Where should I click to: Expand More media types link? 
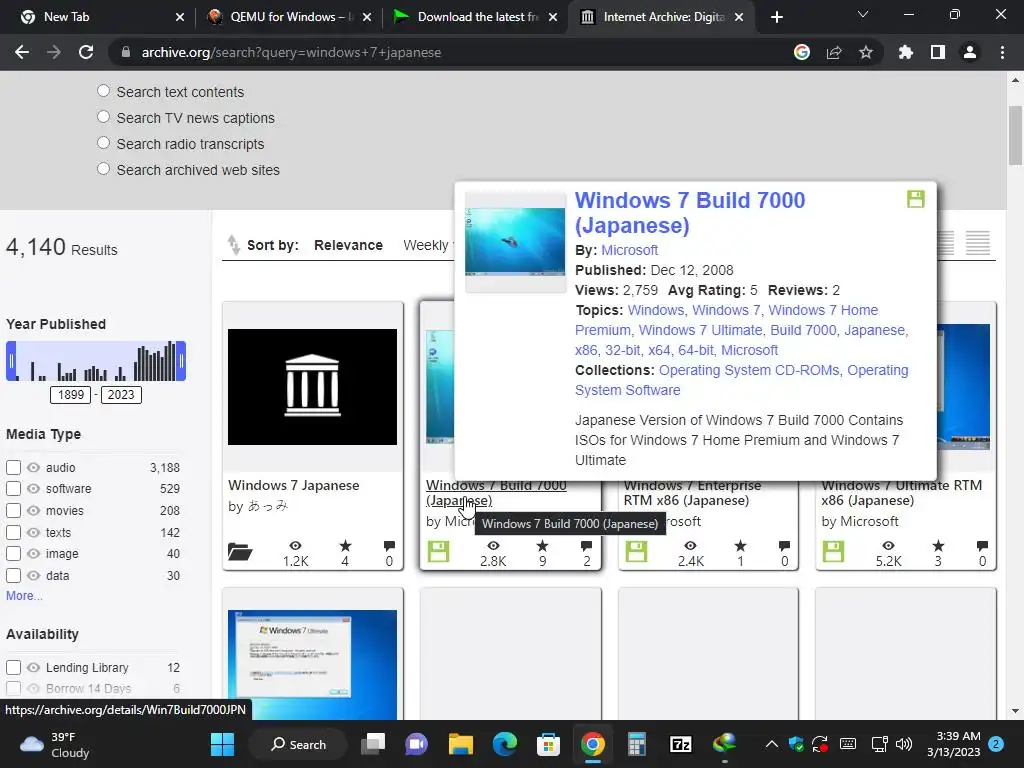coord(24,596)
